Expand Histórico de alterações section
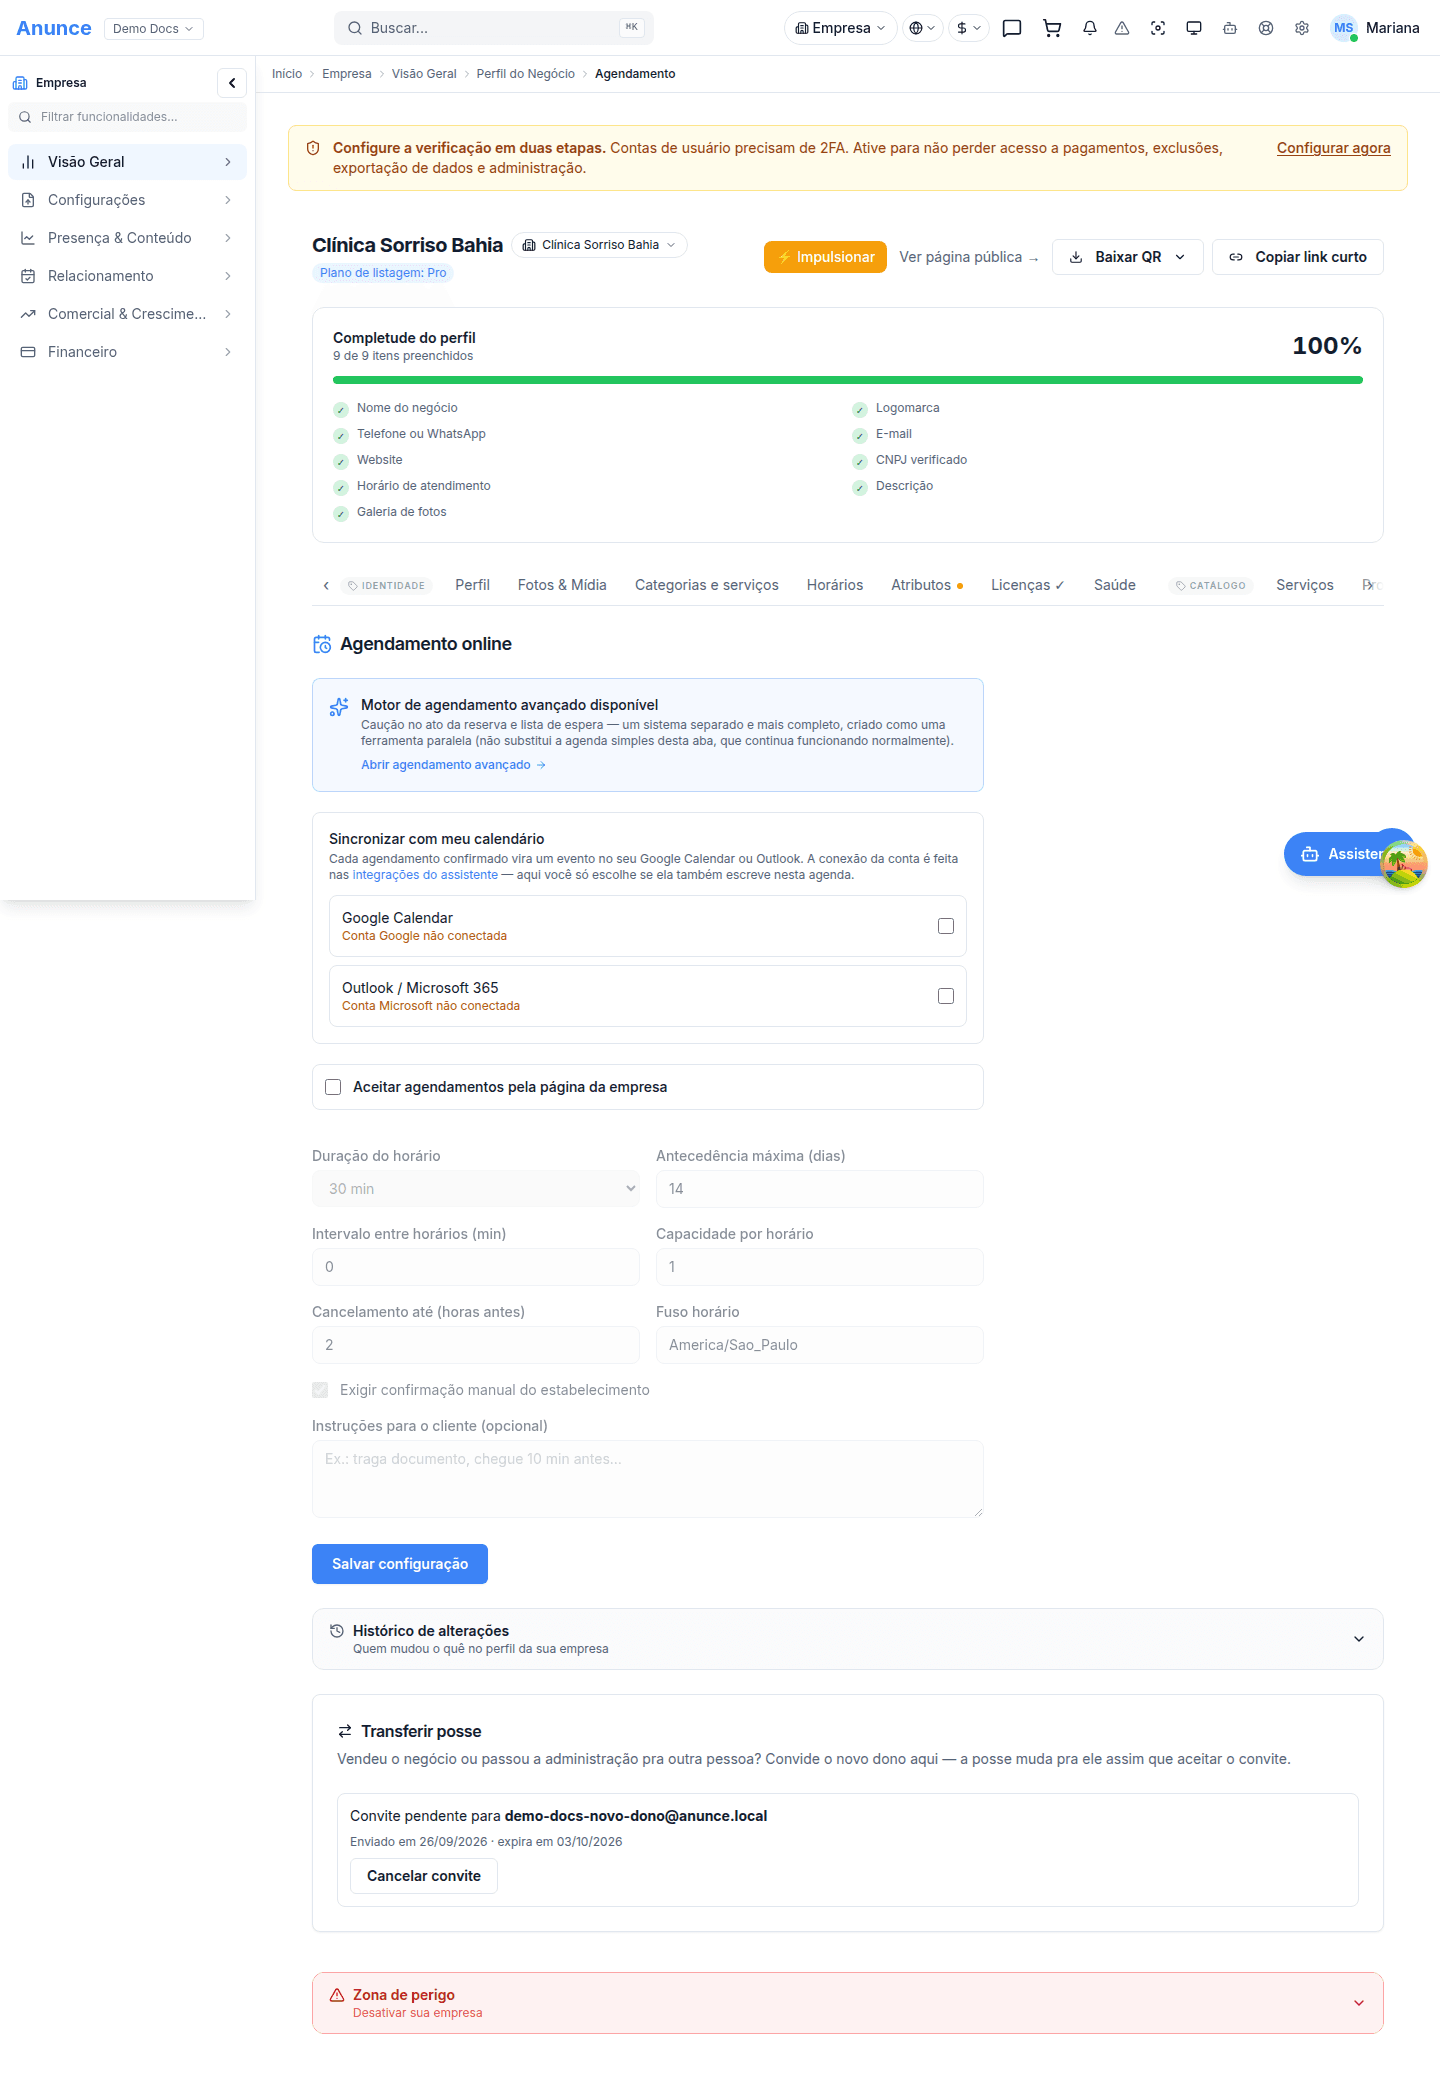This screenshot has width=1440, height=2090. [848, 1639]
